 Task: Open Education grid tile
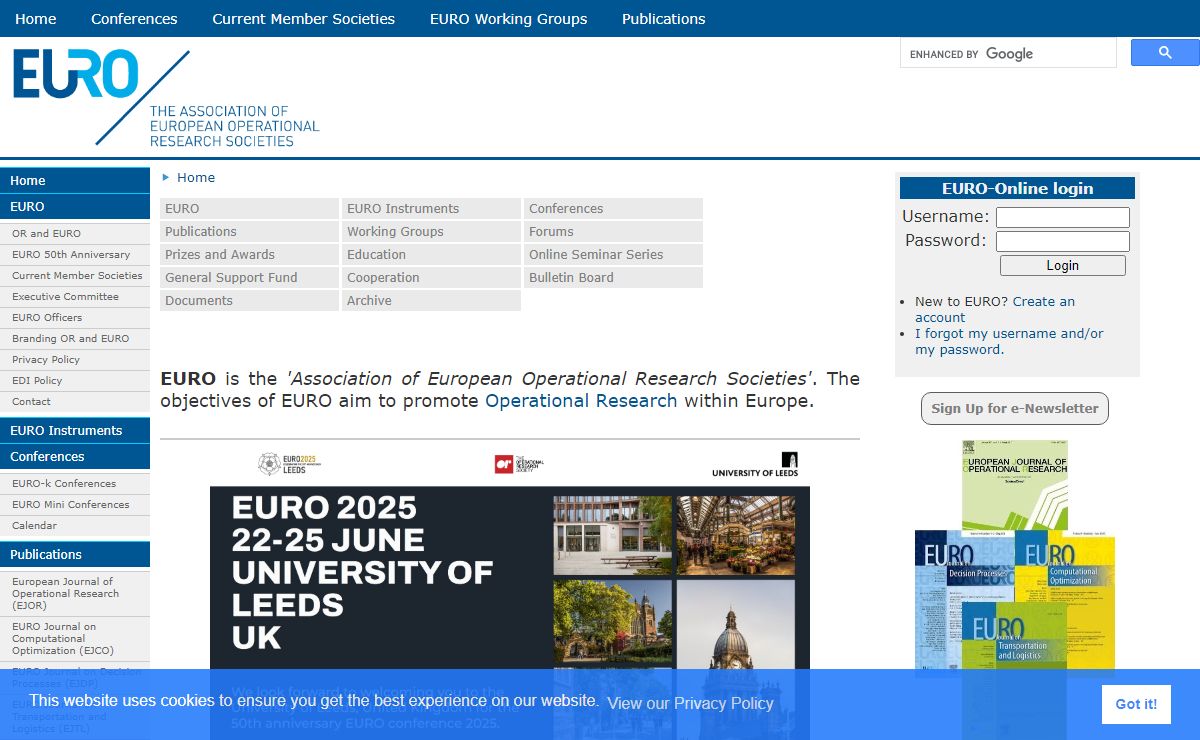431,254
